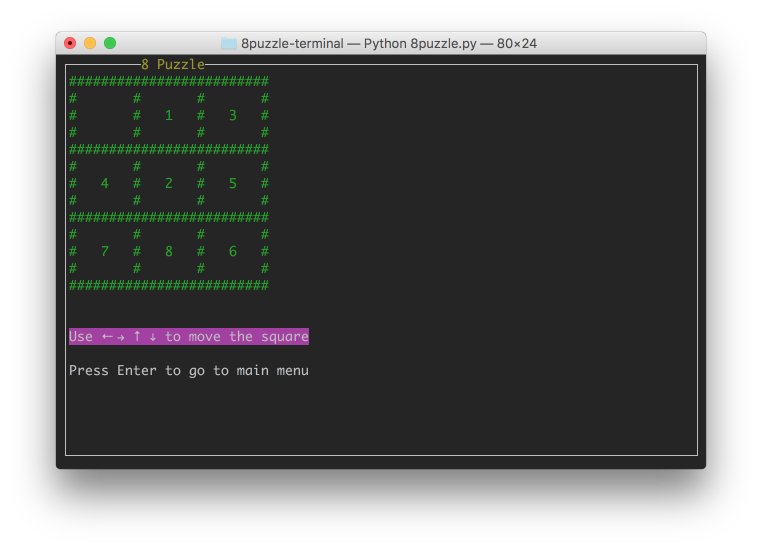Image resolution: width=762 pixels, height=549 pixels.
Task: Click puzzle tile number 5
Action: (x=233, y=183)
